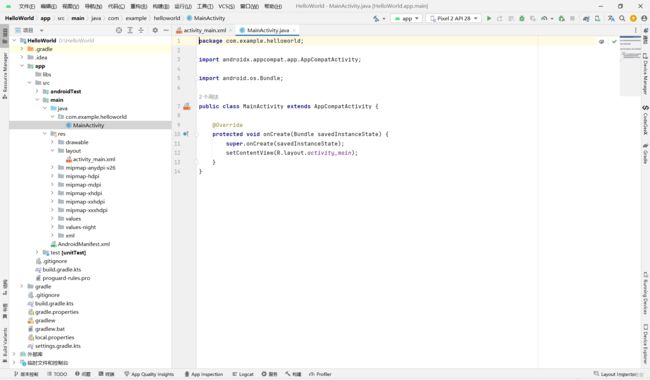This screenshot has width=650, height=380.
Task: Click the related XML file gutter icon on line 7
Action: pos(187,106)
